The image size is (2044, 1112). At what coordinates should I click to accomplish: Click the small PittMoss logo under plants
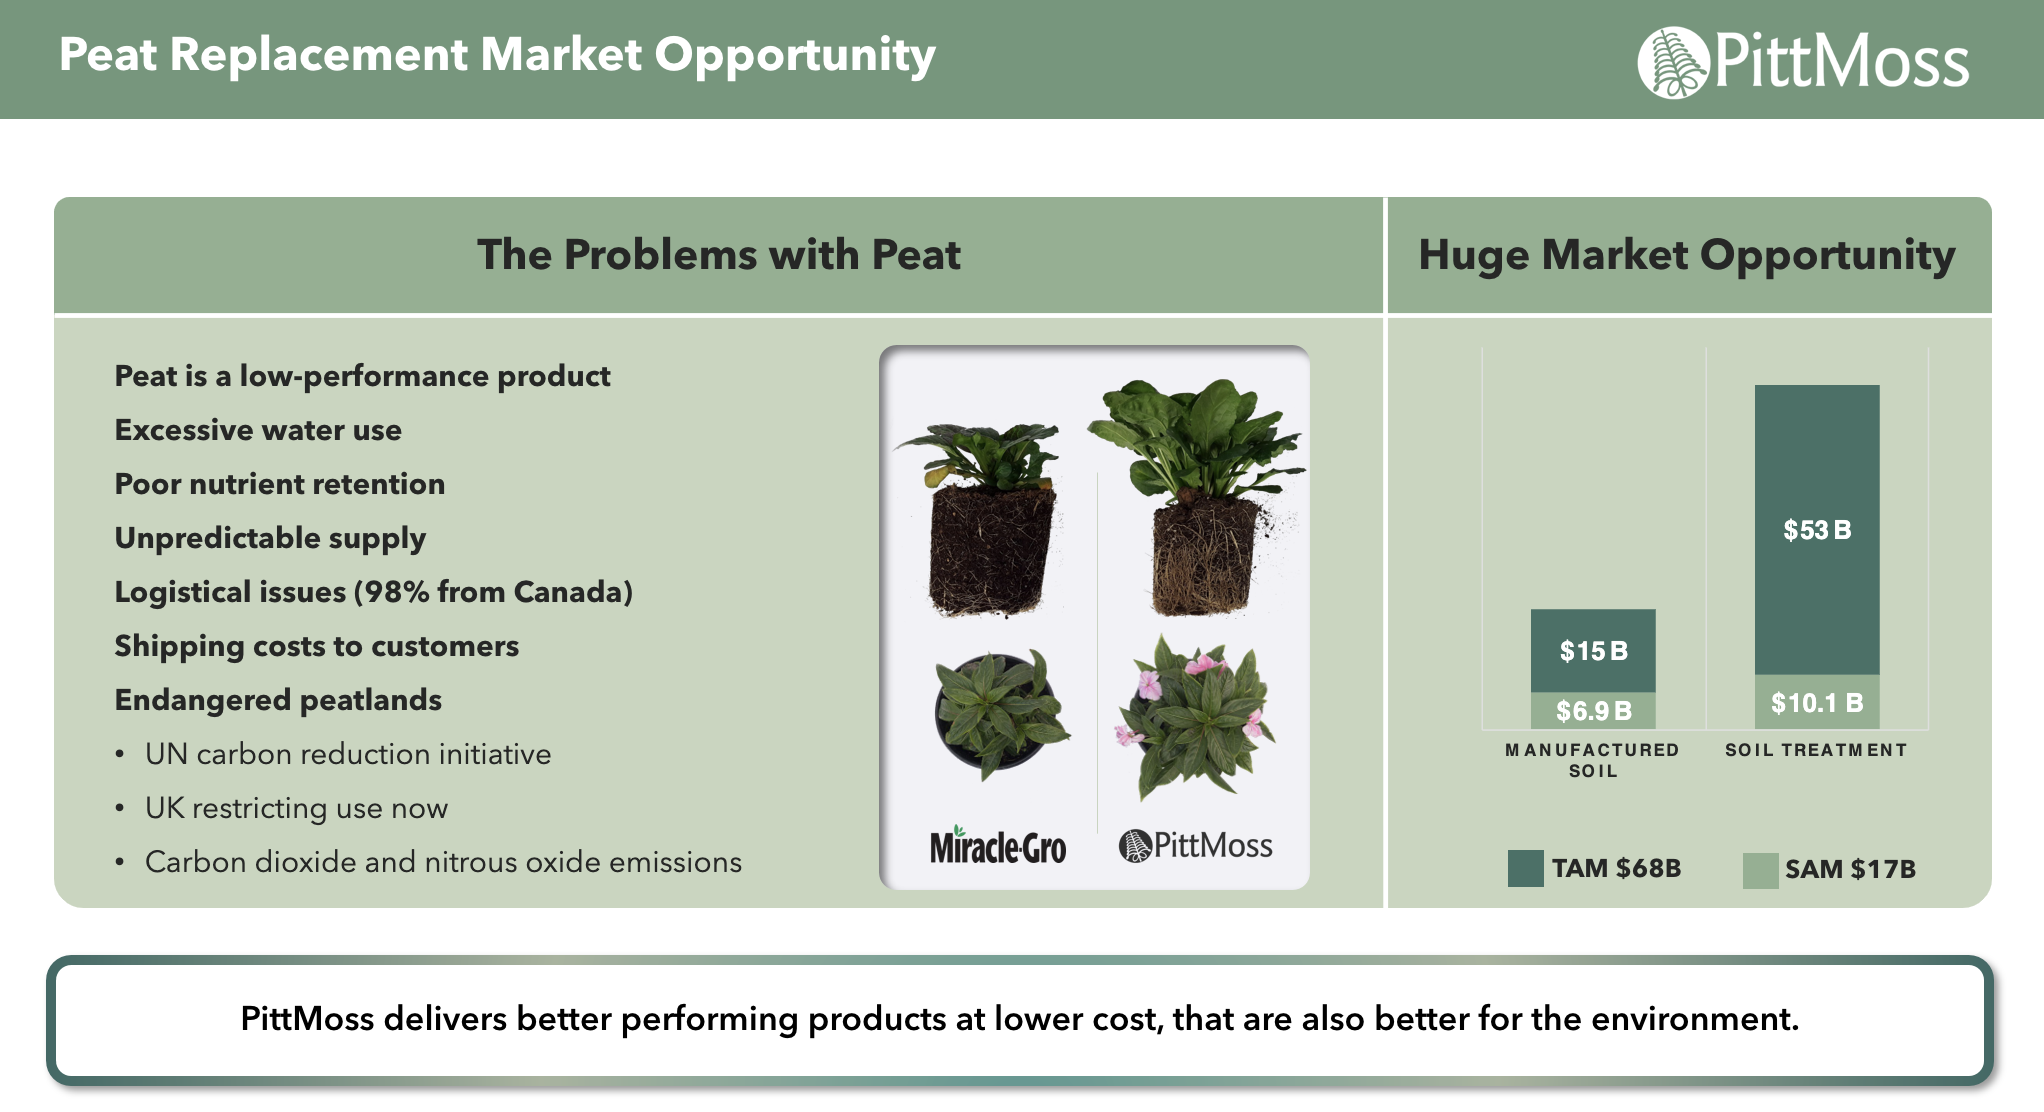[x=1195, y=846]
